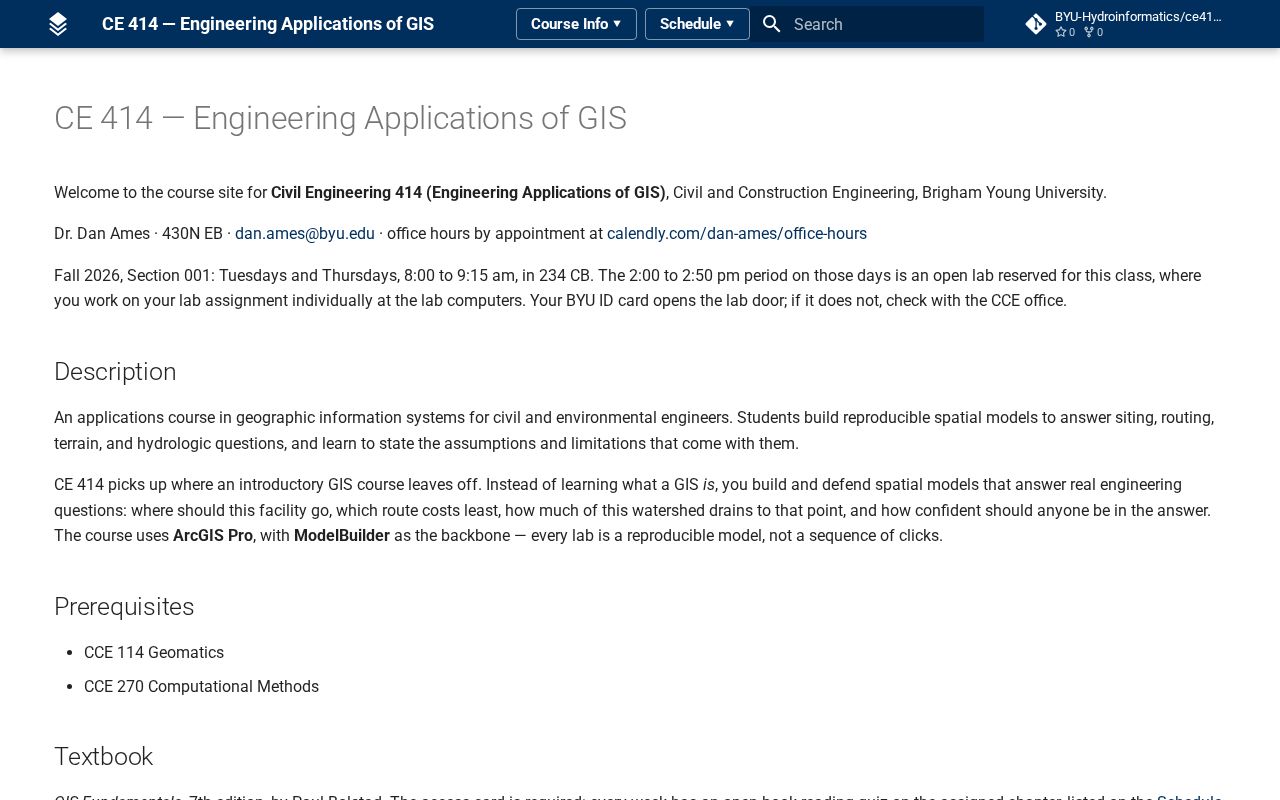Viewport: 1280px width, 800px height.
Task: Click the bold ArcGIS Pro text
Action: (213, 536)
